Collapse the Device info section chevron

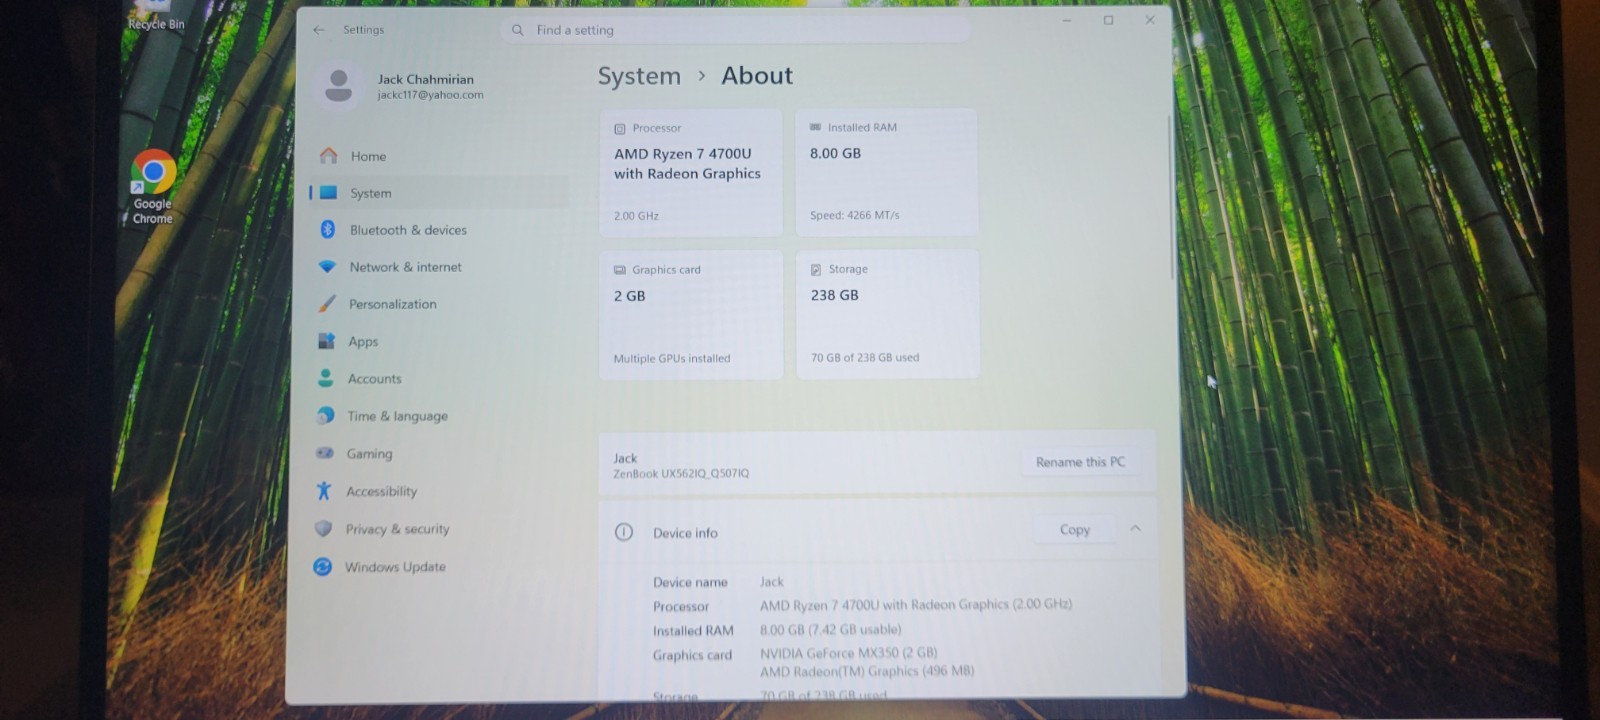click(x=1135, y=528)
